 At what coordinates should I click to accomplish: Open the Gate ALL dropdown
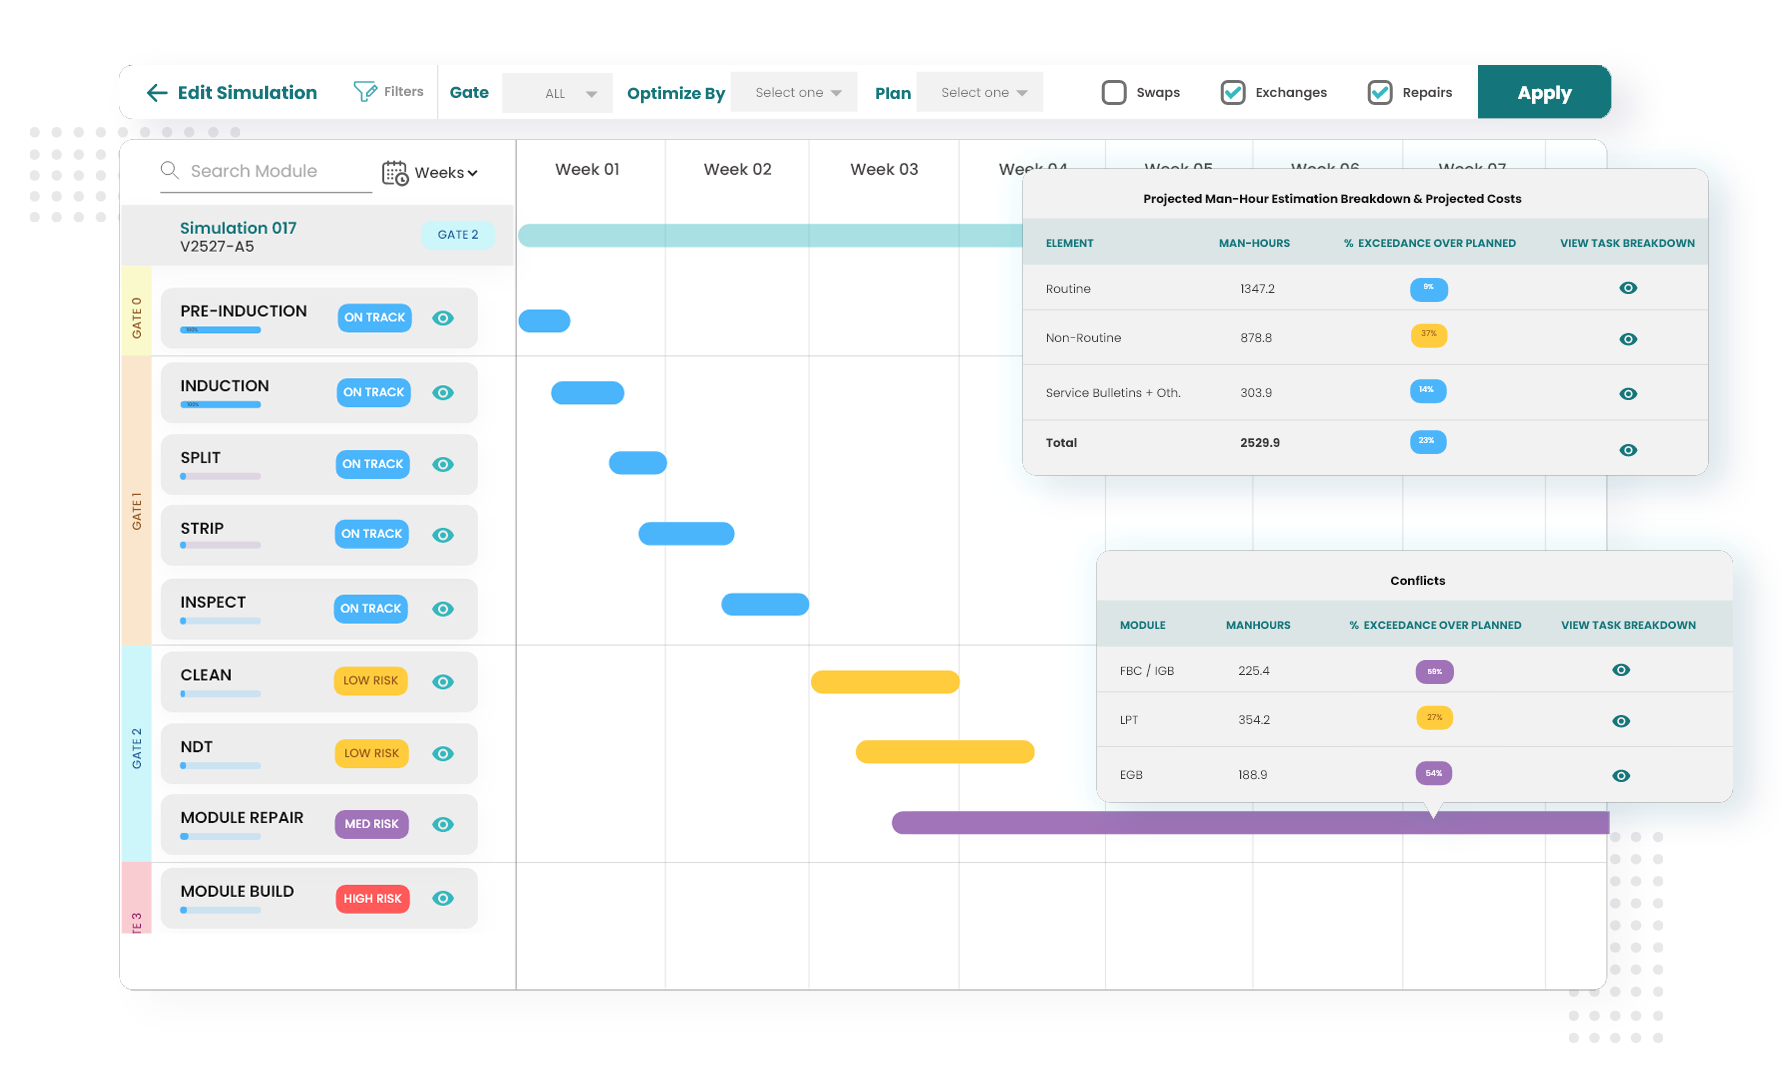557,93
